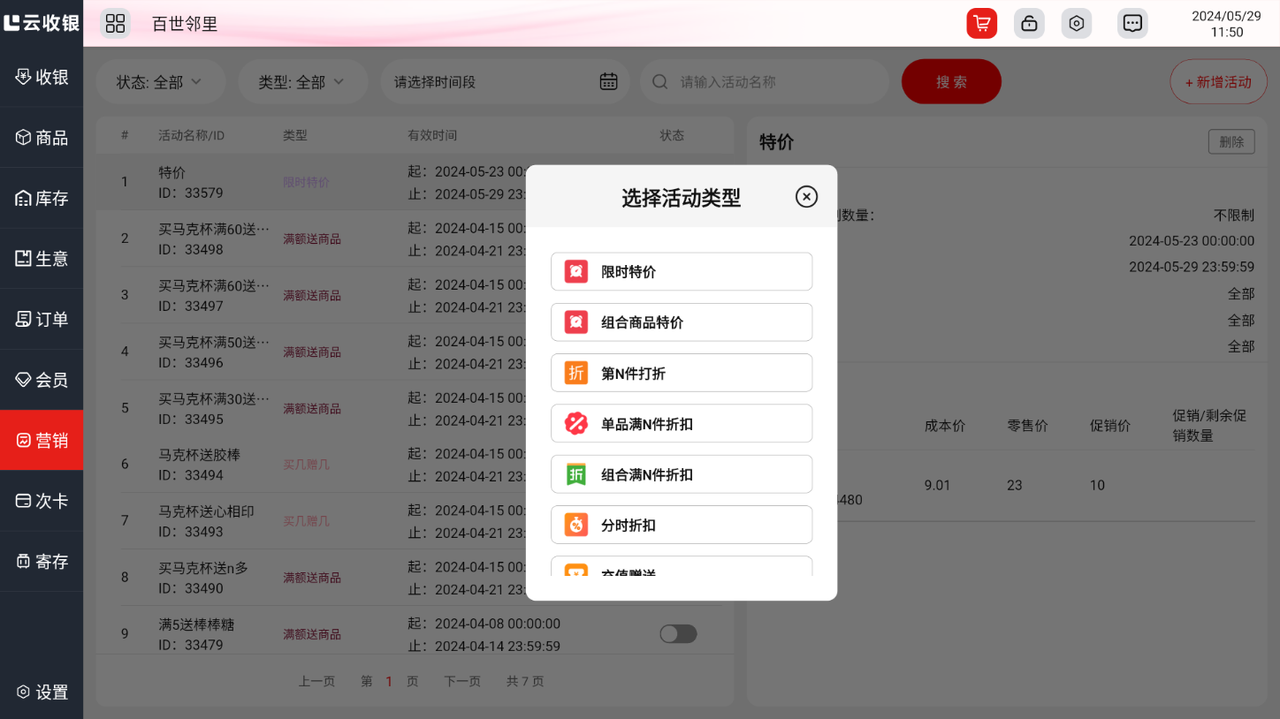Open 会员 in the sidebar
Image resolution: width=1280 pixels, height=719 pixels.
click(x=42, y=380)
